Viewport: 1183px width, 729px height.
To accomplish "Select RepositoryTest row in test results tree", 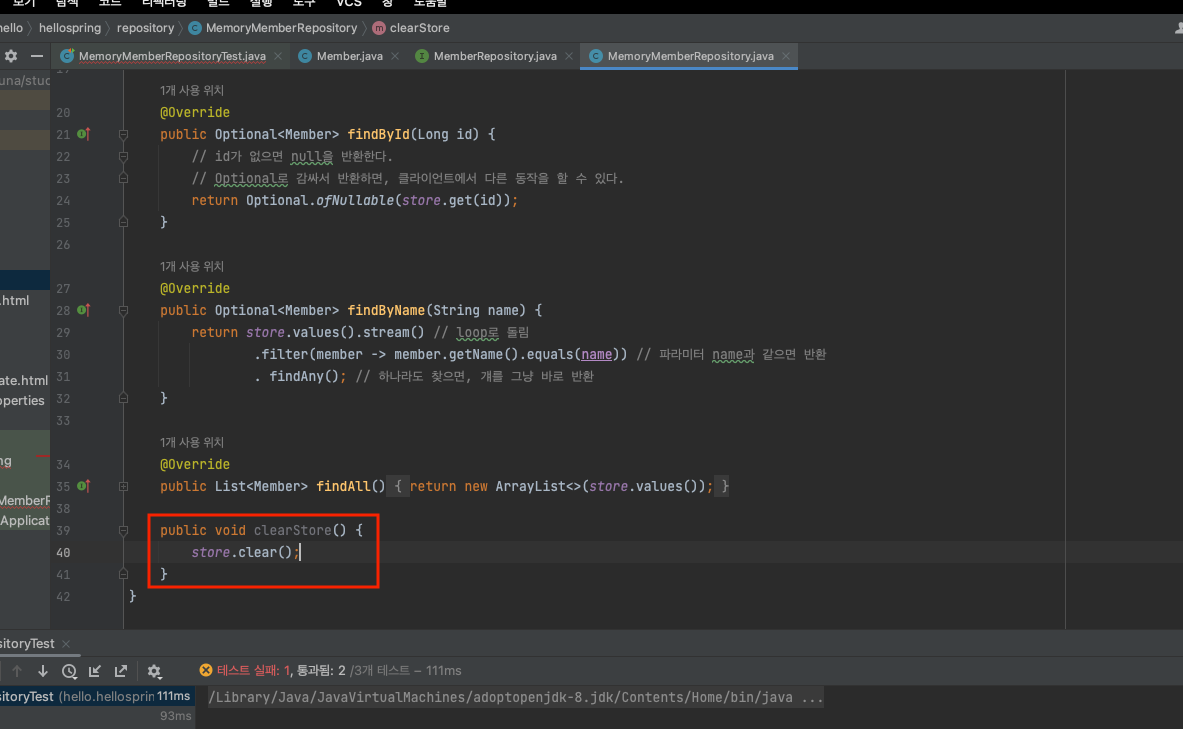I will point(97,696).
